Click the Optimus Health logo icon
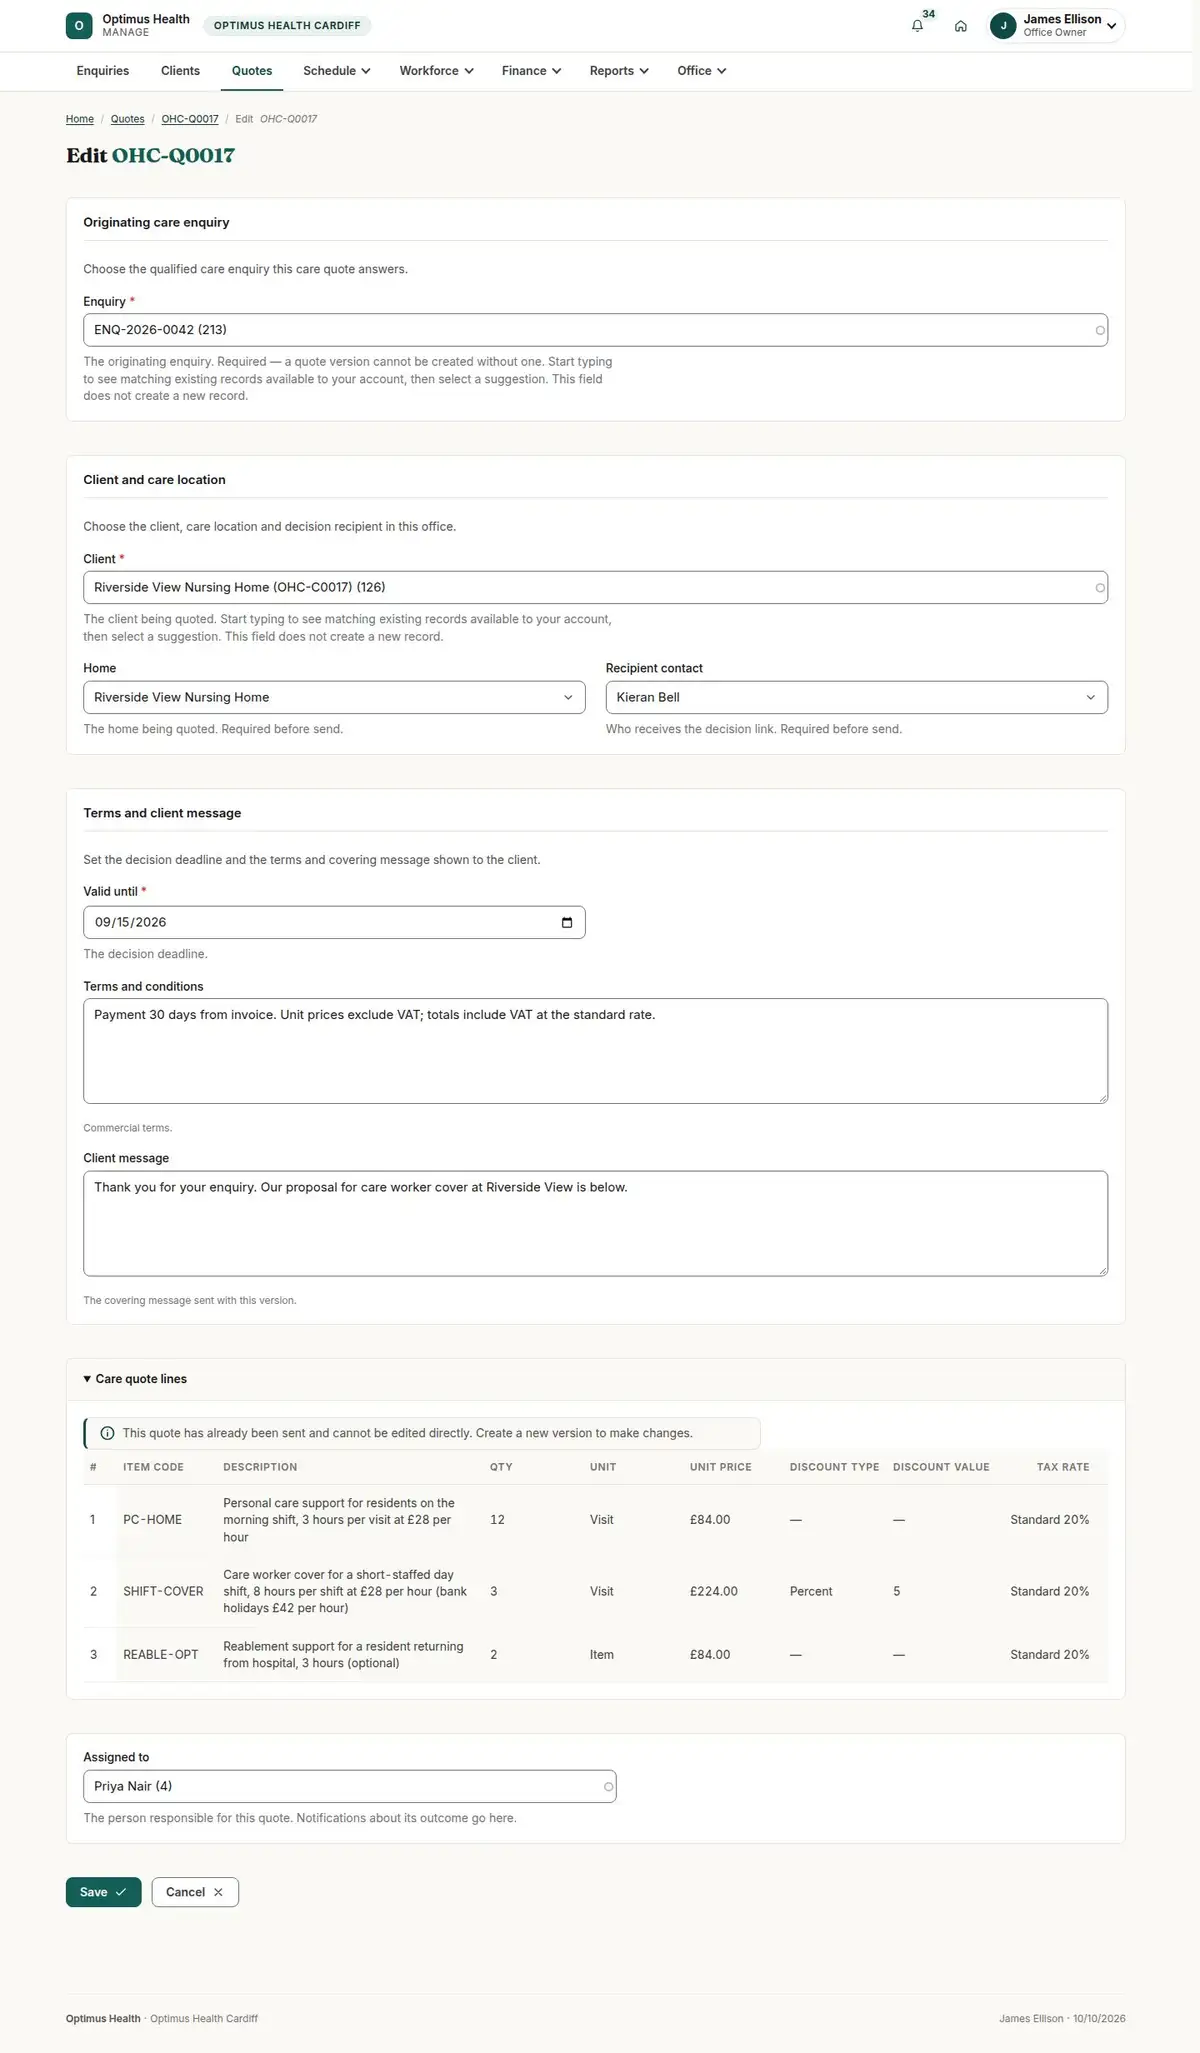Screen dimensions: 1200x2053 click(79, 25)
